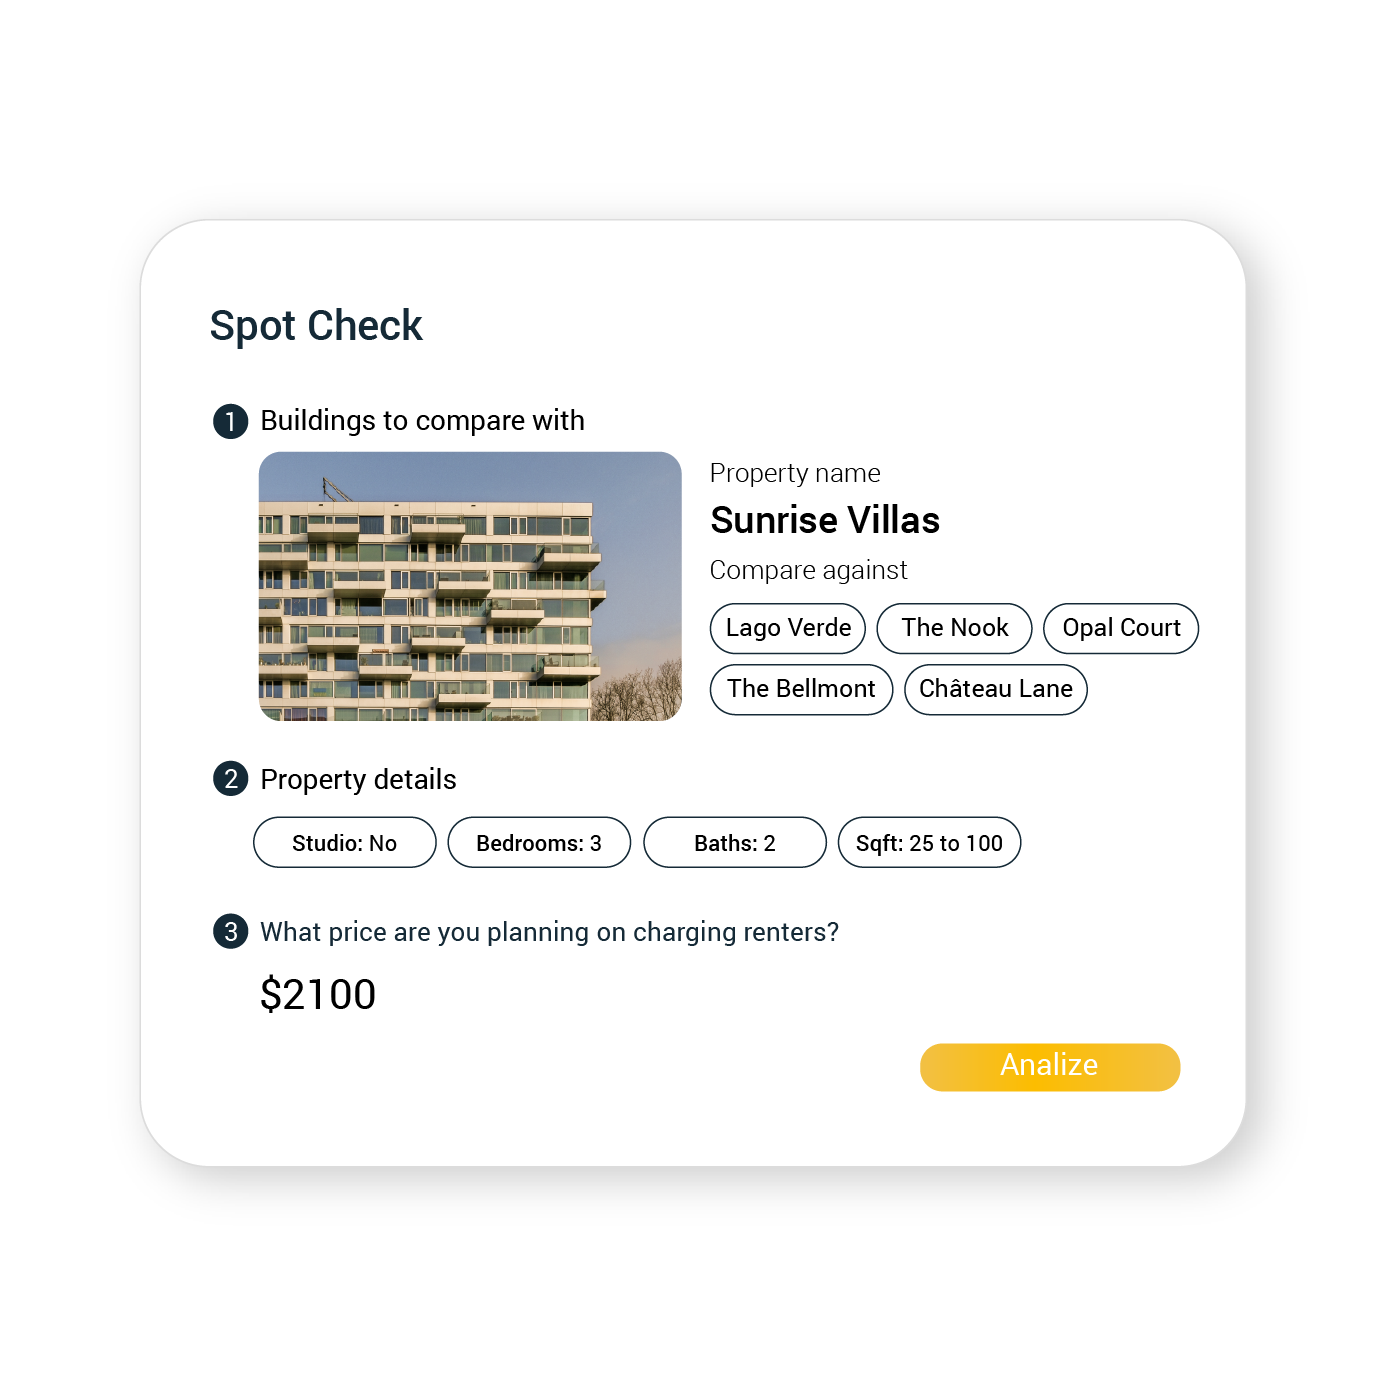Select the Château Lane comparison chip
Viewport: 1389px width, 1389px height.
coord(995,689)
